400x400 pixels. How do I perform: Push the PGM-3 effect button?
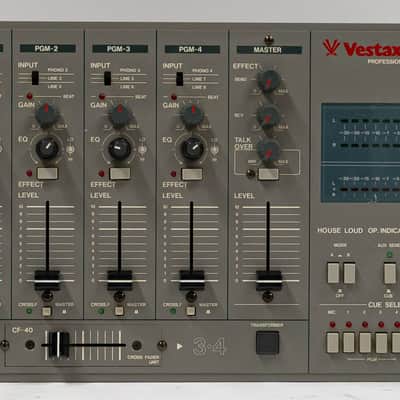click(x=120, y=174)
